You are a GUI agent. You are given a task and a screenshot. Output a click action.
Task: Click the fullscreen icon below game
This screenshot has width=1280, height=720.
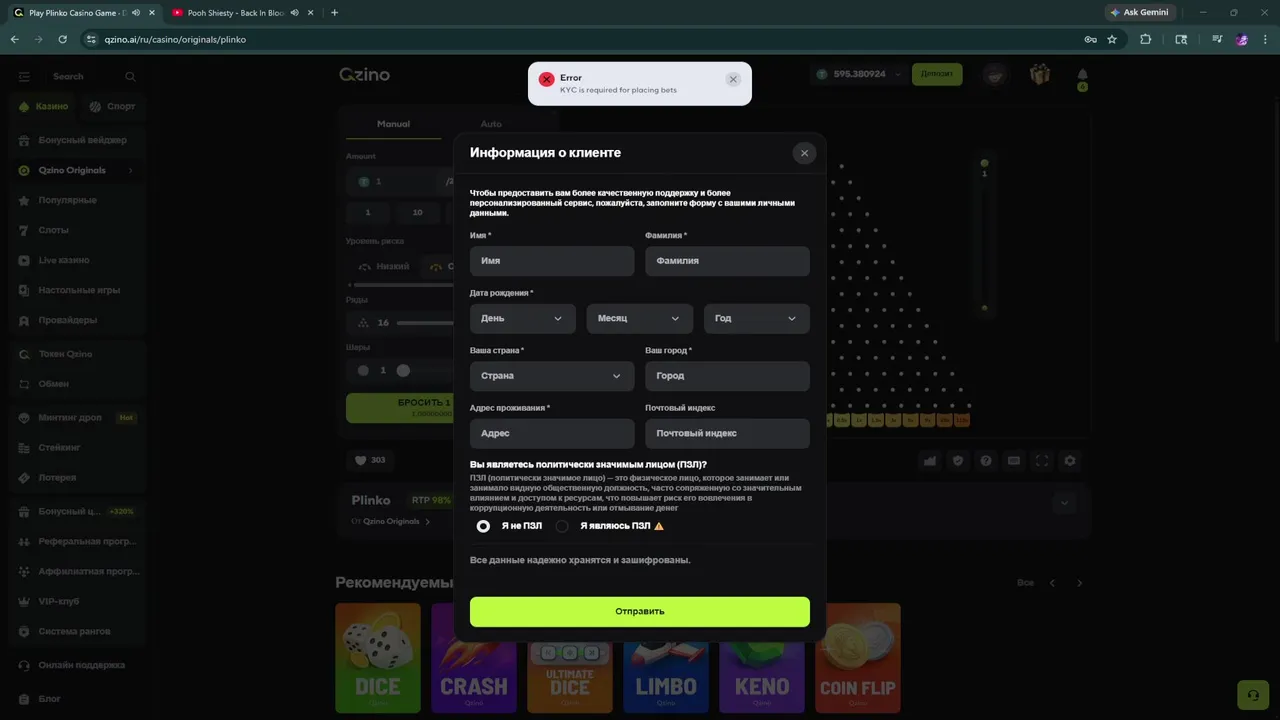pos(1042,461)
